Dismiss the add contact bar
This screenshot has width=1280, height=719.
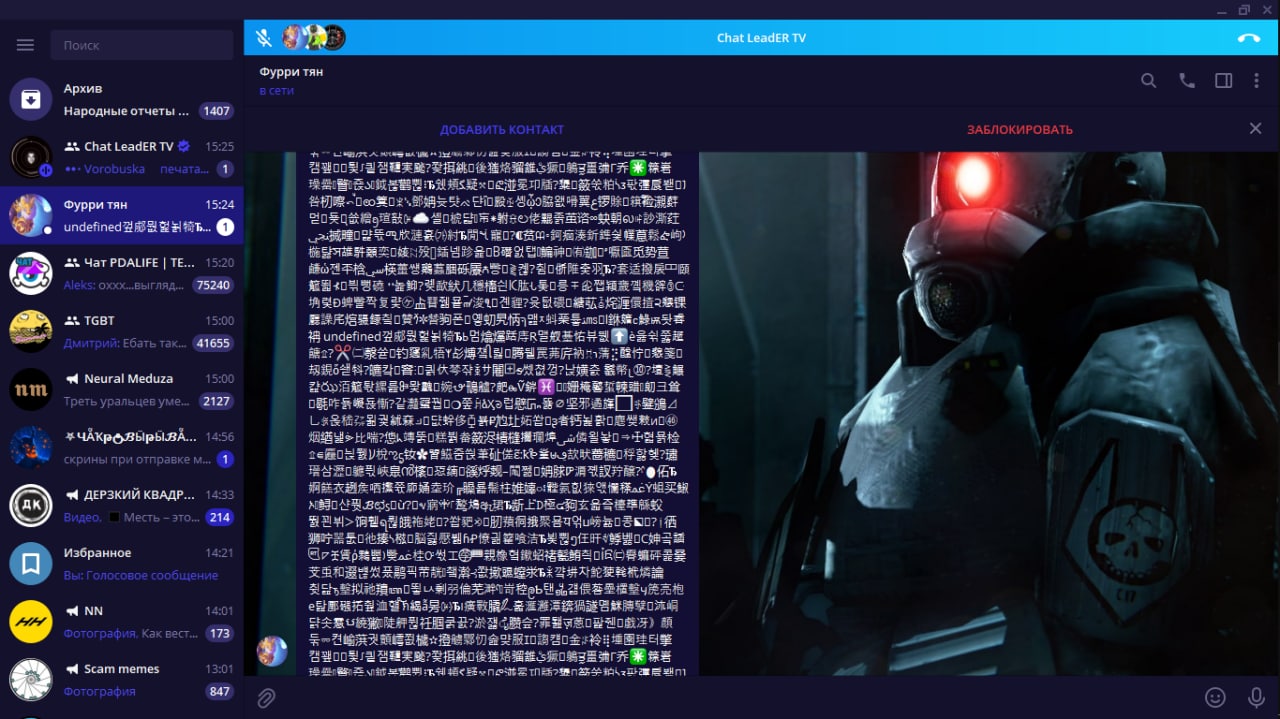point(1255,128)
